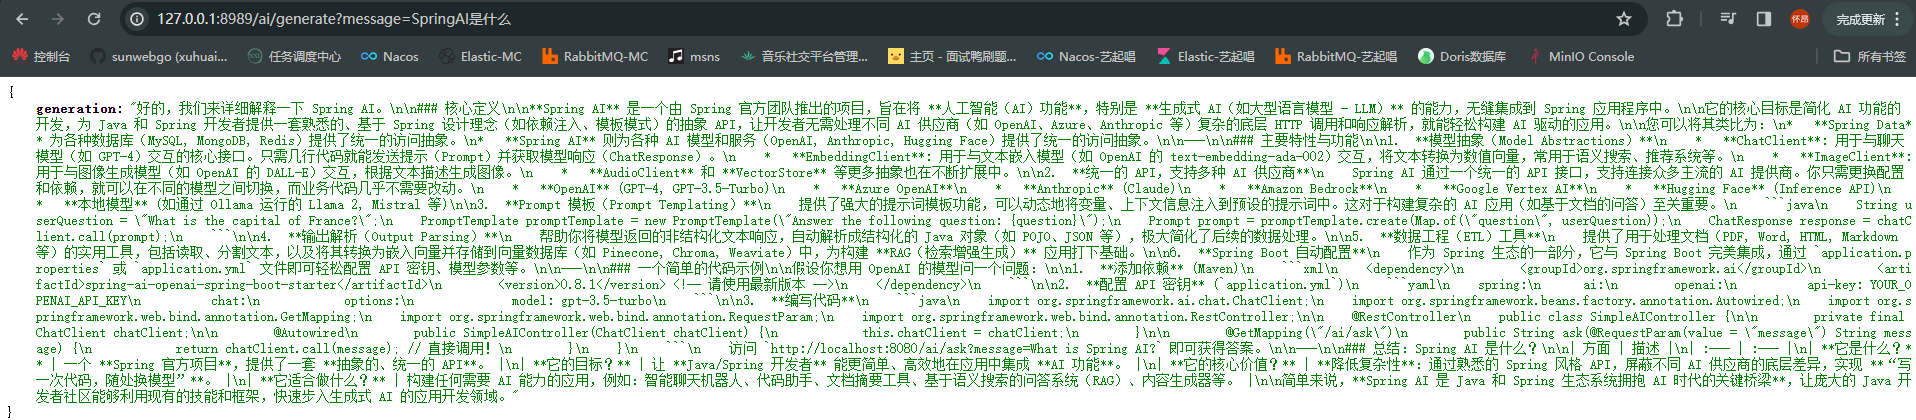Click the forward navigation arrow
1916x420 pixels.
click(58, 19)
